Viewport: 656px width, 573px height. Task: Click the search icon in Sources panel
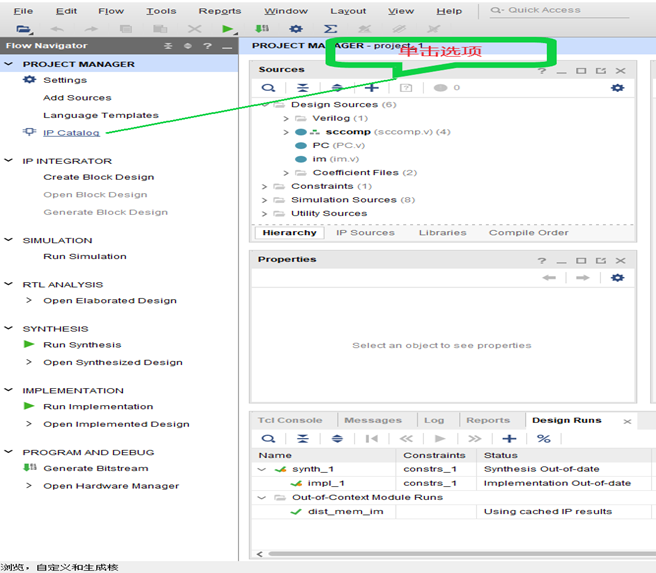pyautogui.click(x=268, y=88)
